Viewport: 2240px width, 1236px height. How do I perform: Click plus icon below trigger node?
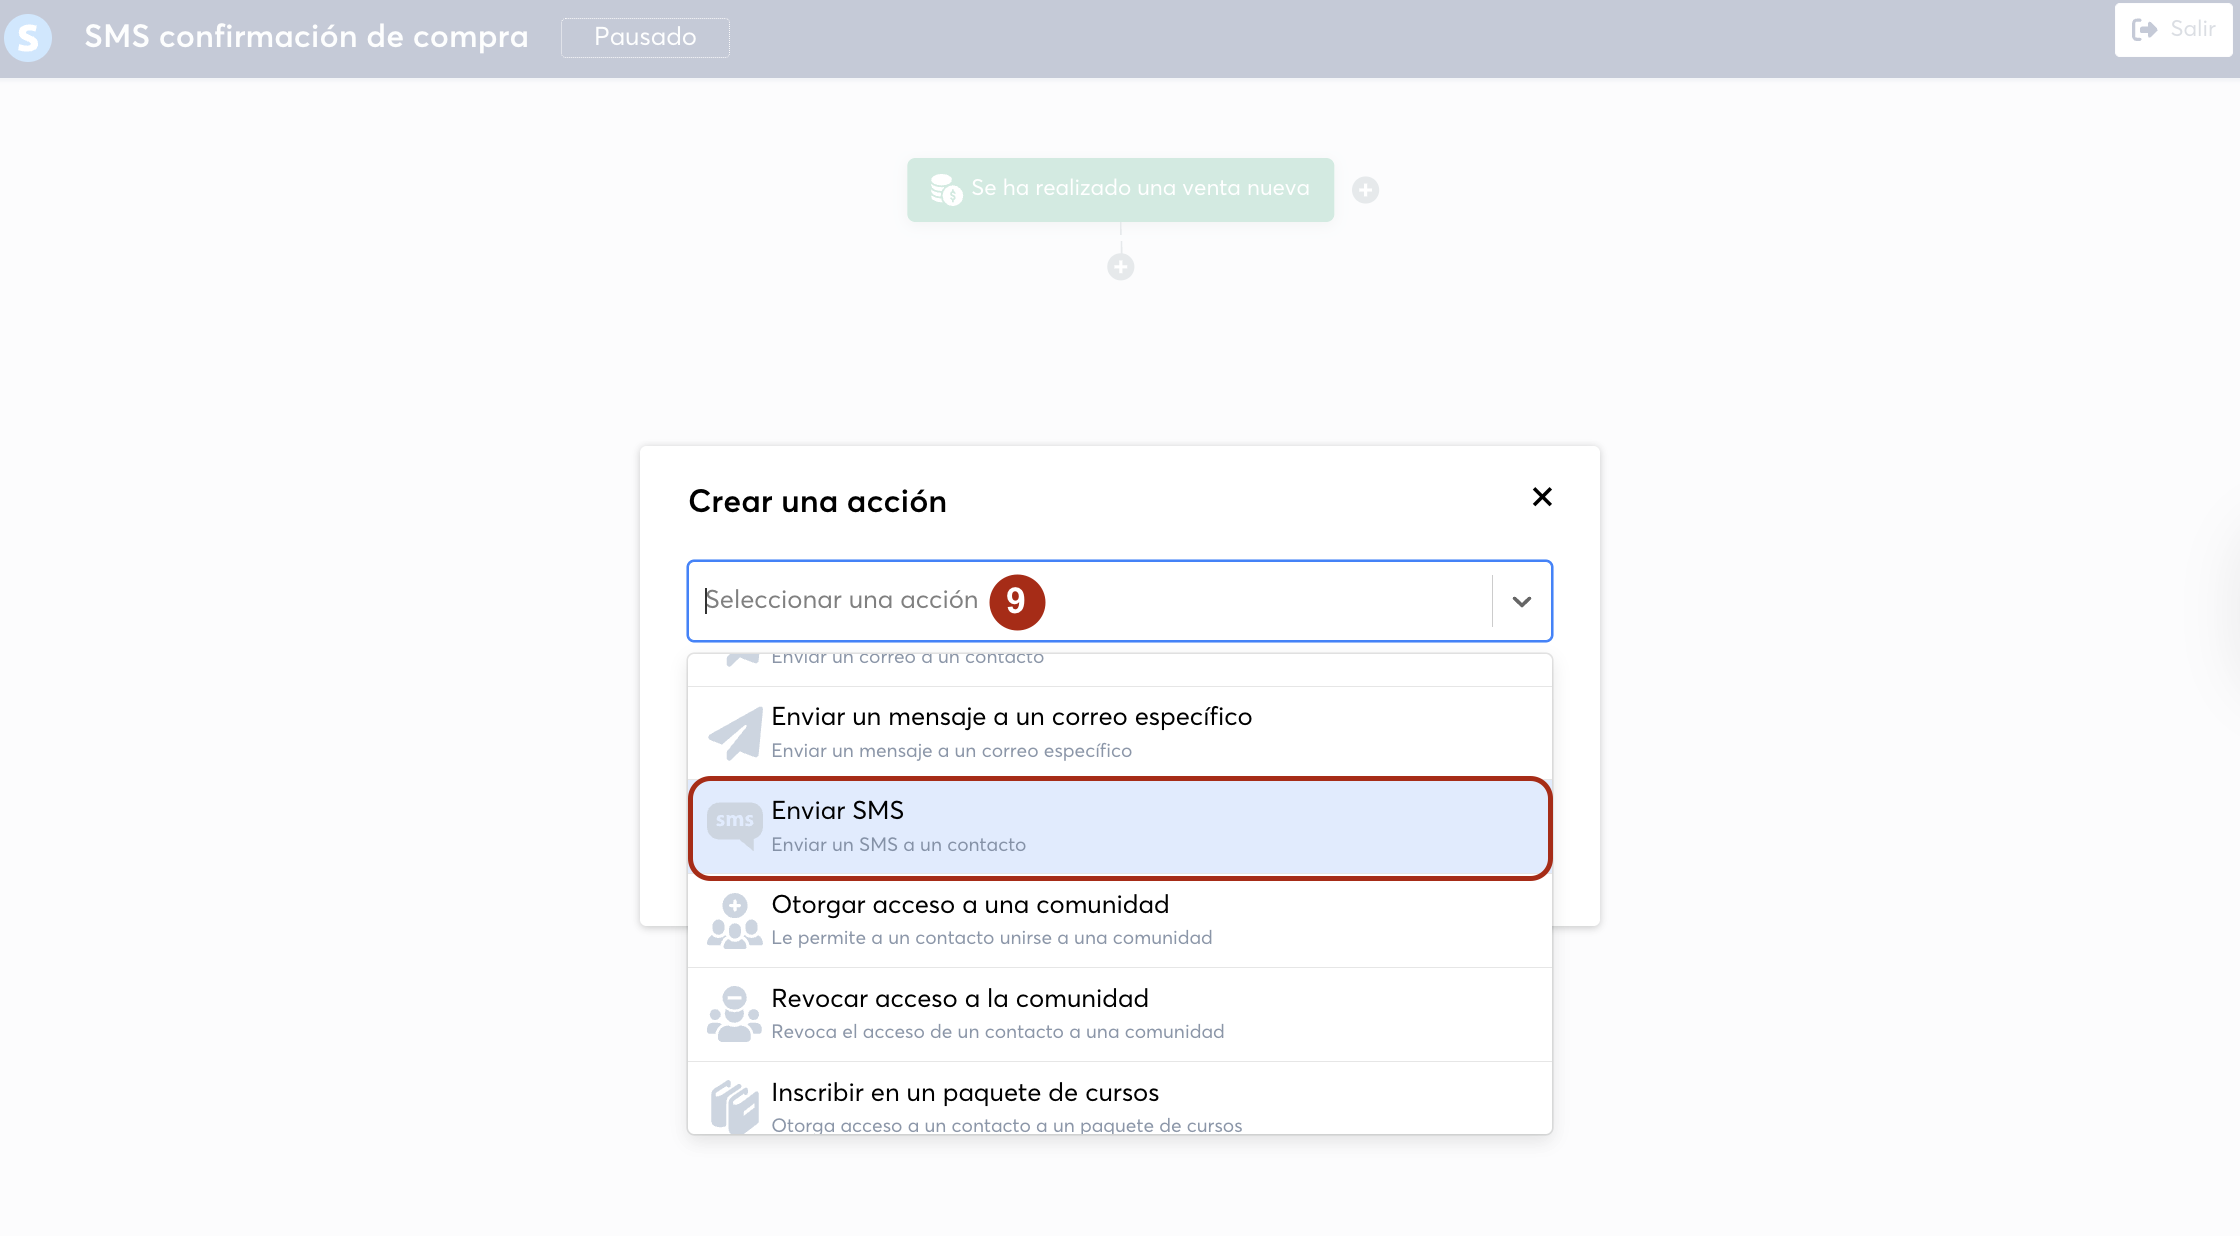(1120, 267)
